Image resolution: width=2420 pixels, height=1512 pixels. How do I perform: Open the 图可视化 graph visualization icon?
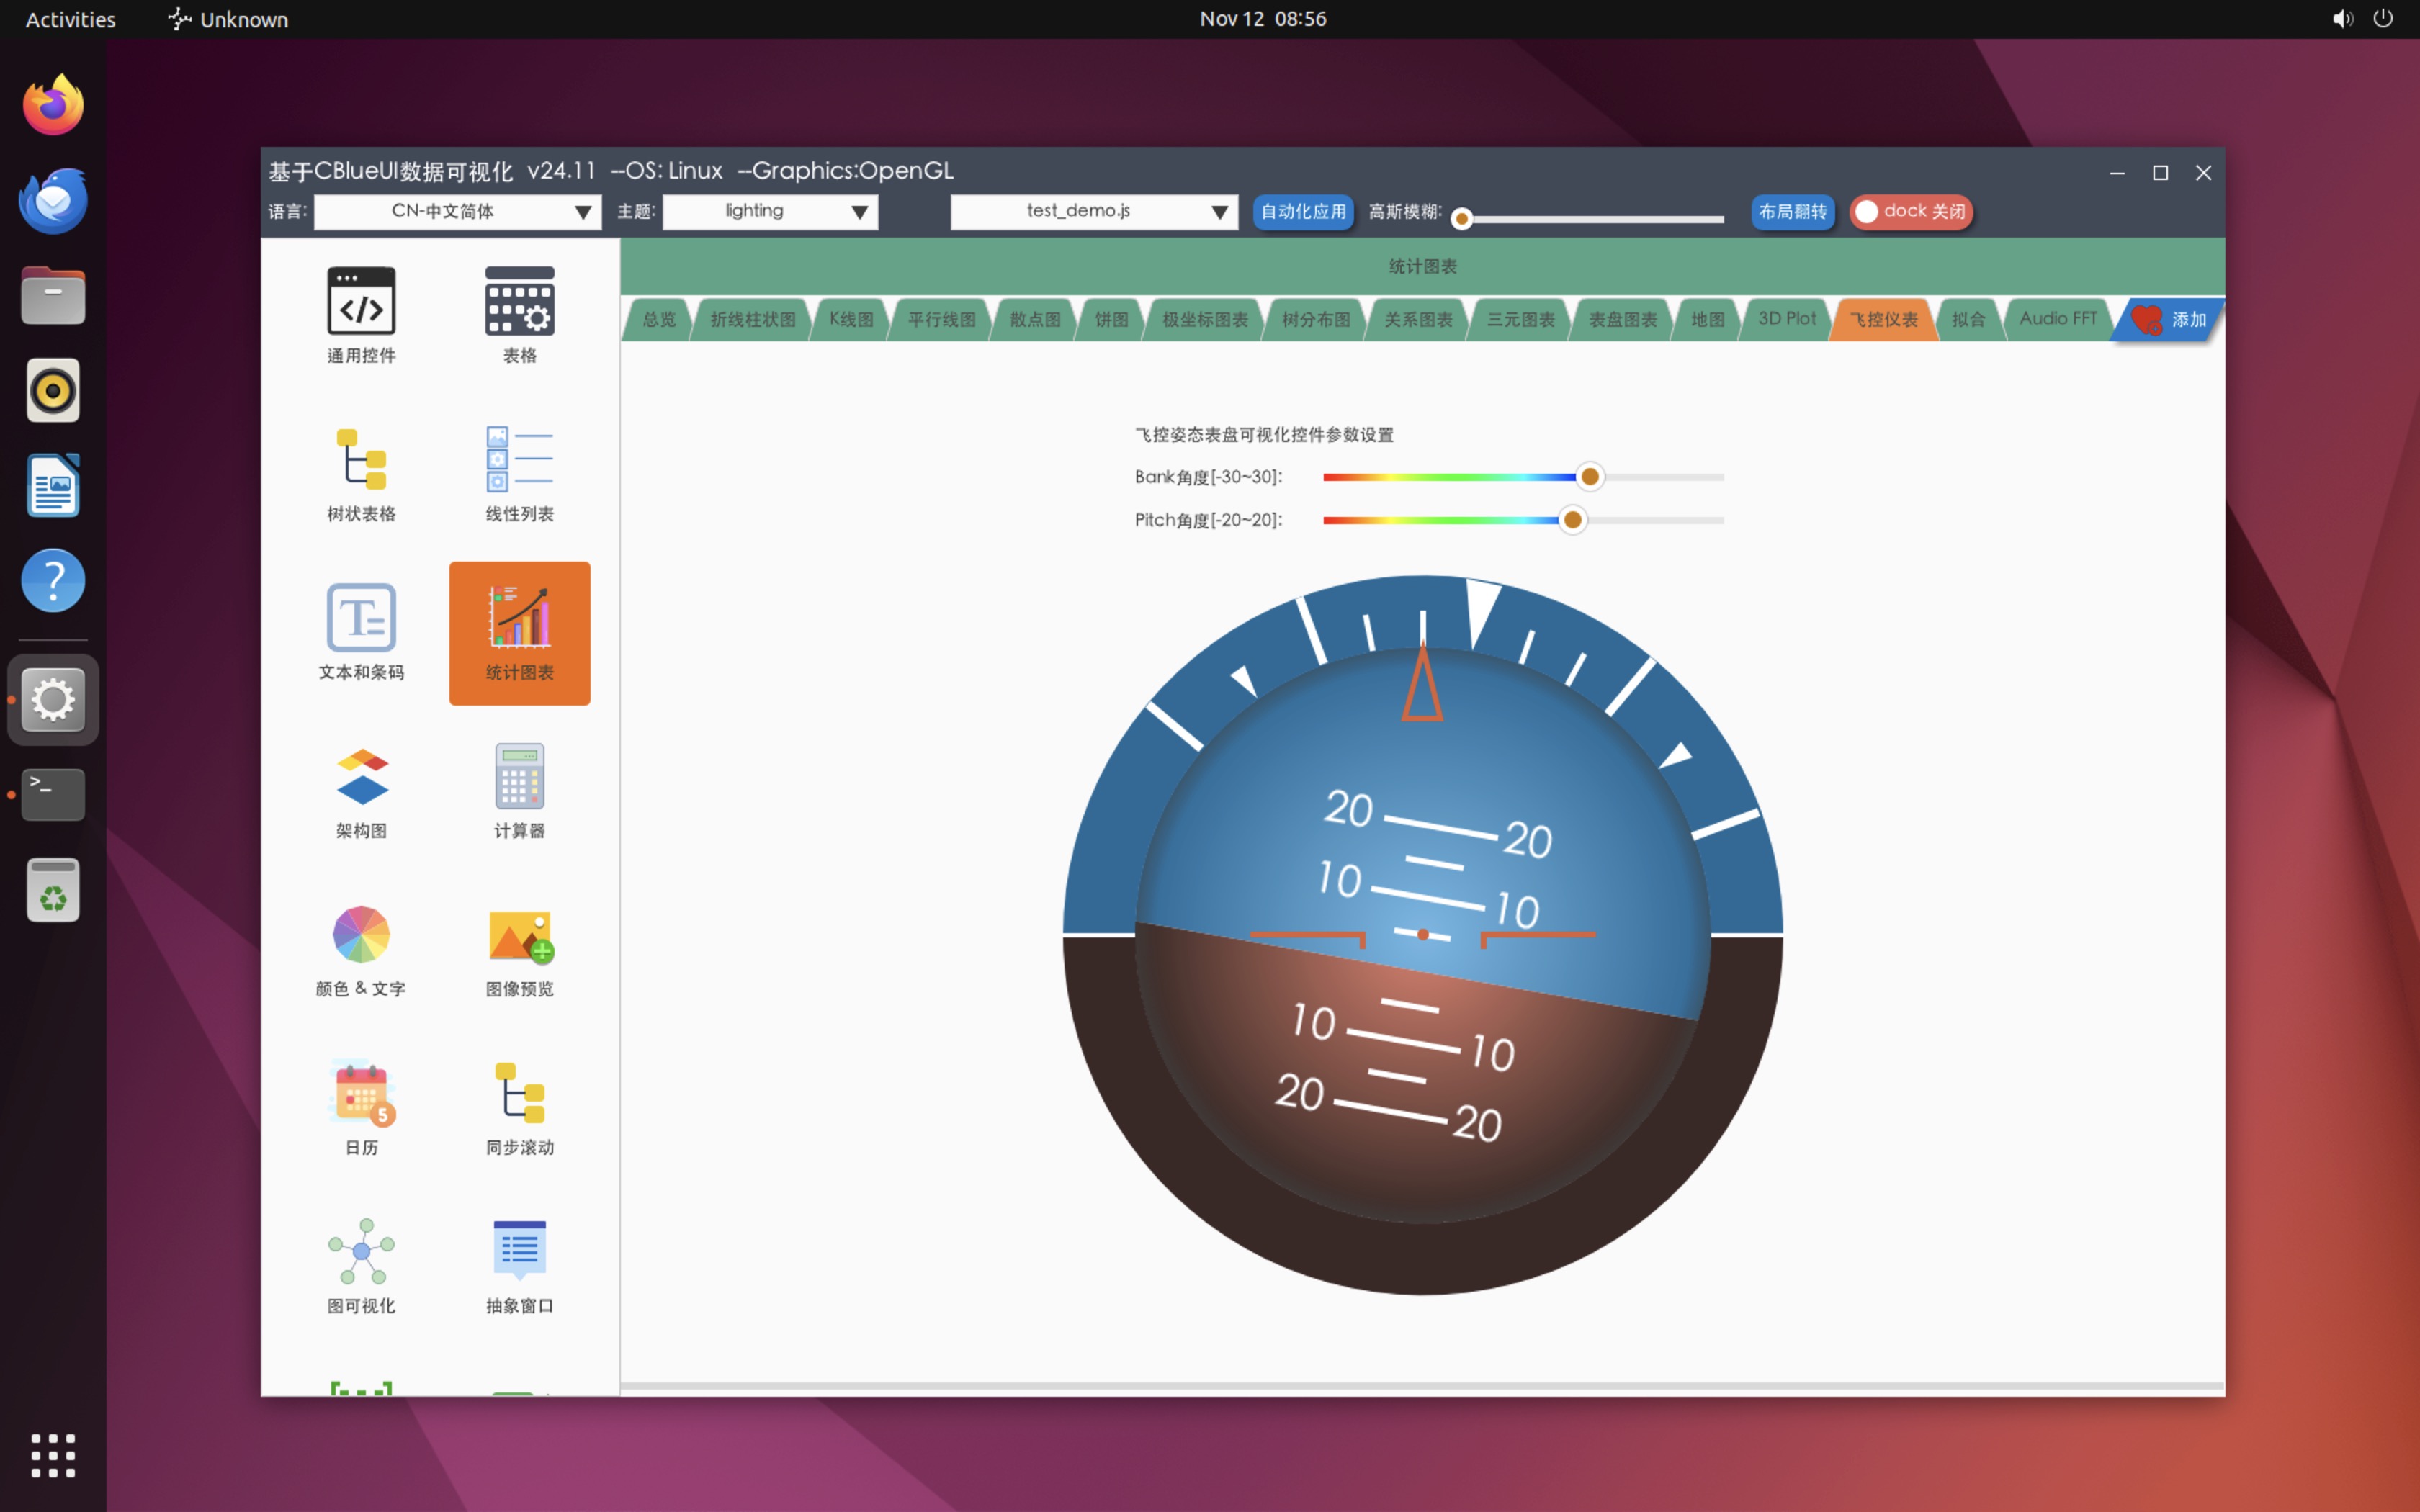pos(361,1266)
